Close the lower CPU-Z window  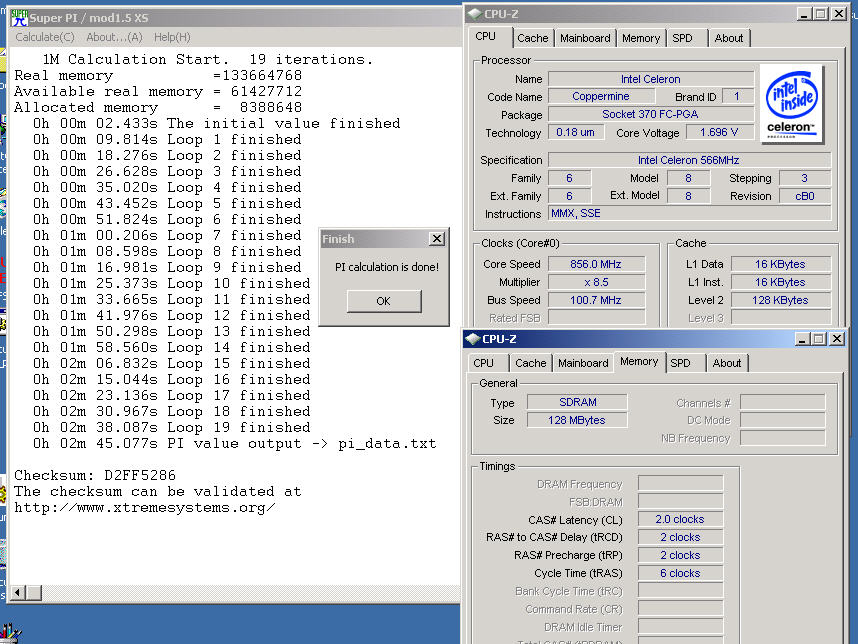pos(837,339)
